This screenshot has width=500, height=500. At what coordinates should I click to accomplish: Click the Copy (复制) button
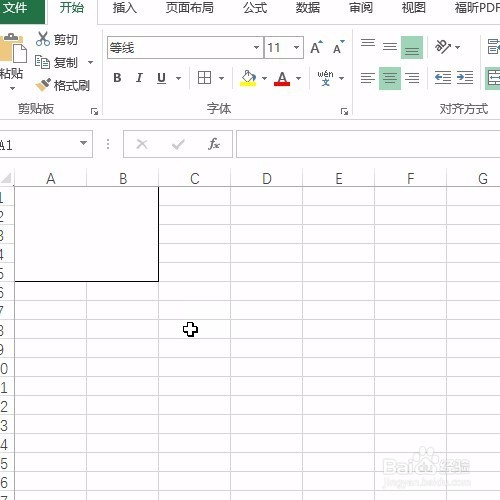pos(56,62)
